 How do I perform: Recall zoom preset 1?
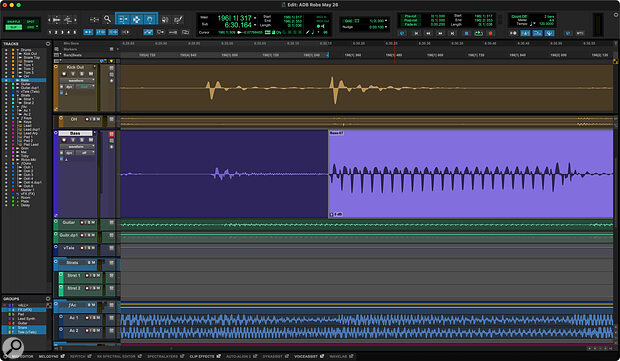tap(50, 32)
